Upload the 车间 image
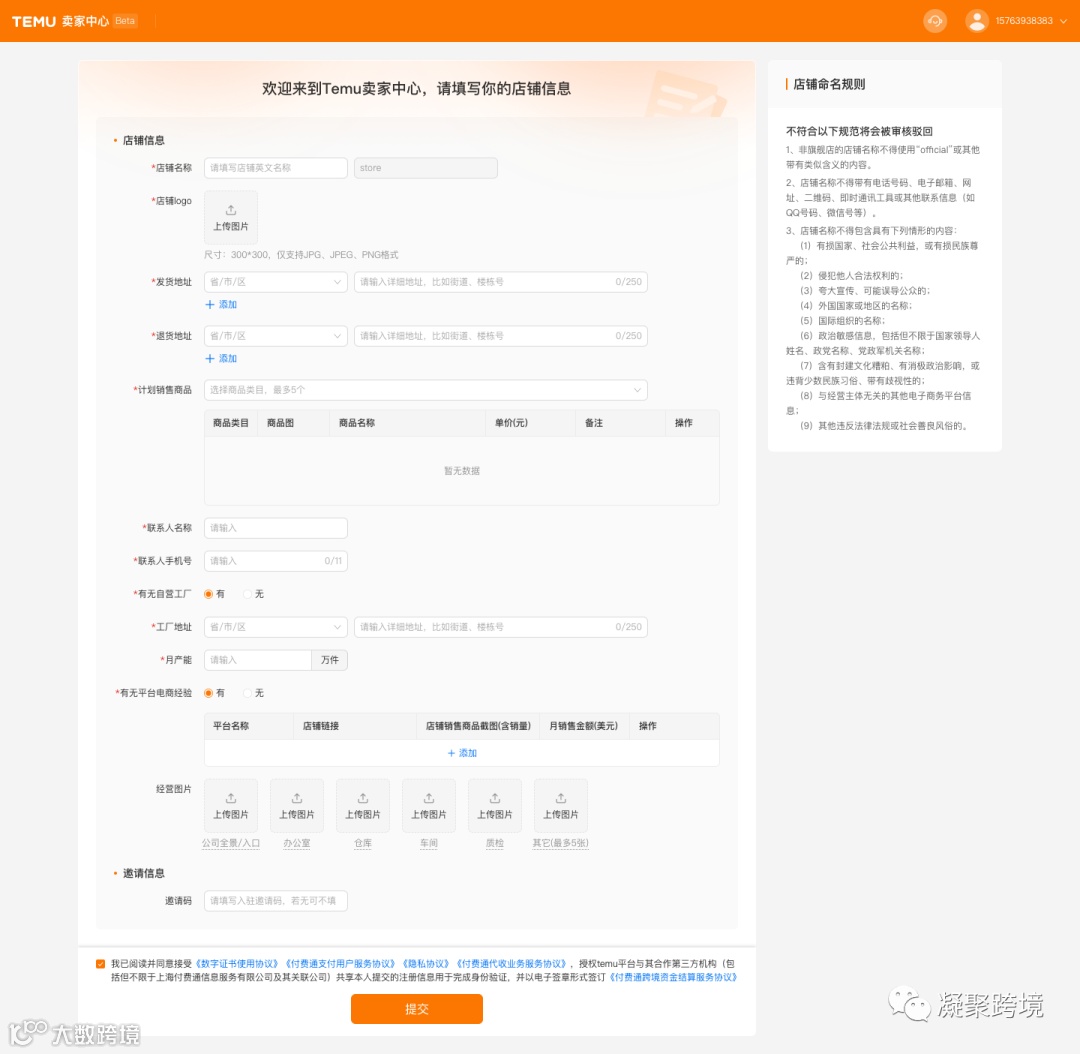Viewport: 1080px width, 1054px height. 428,804
